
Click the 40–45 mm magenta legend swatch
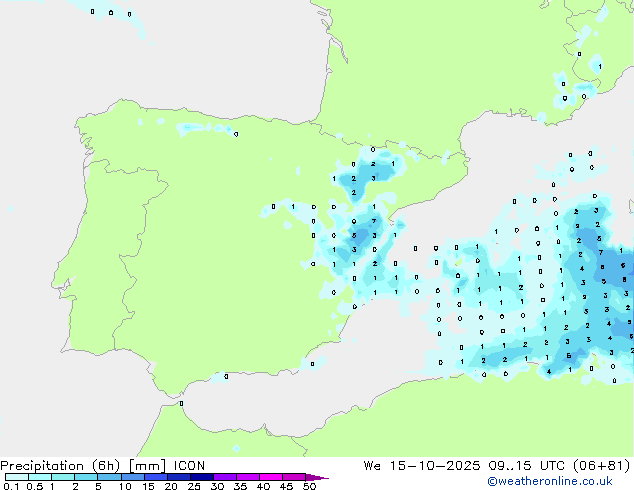[x=271, y=477]
